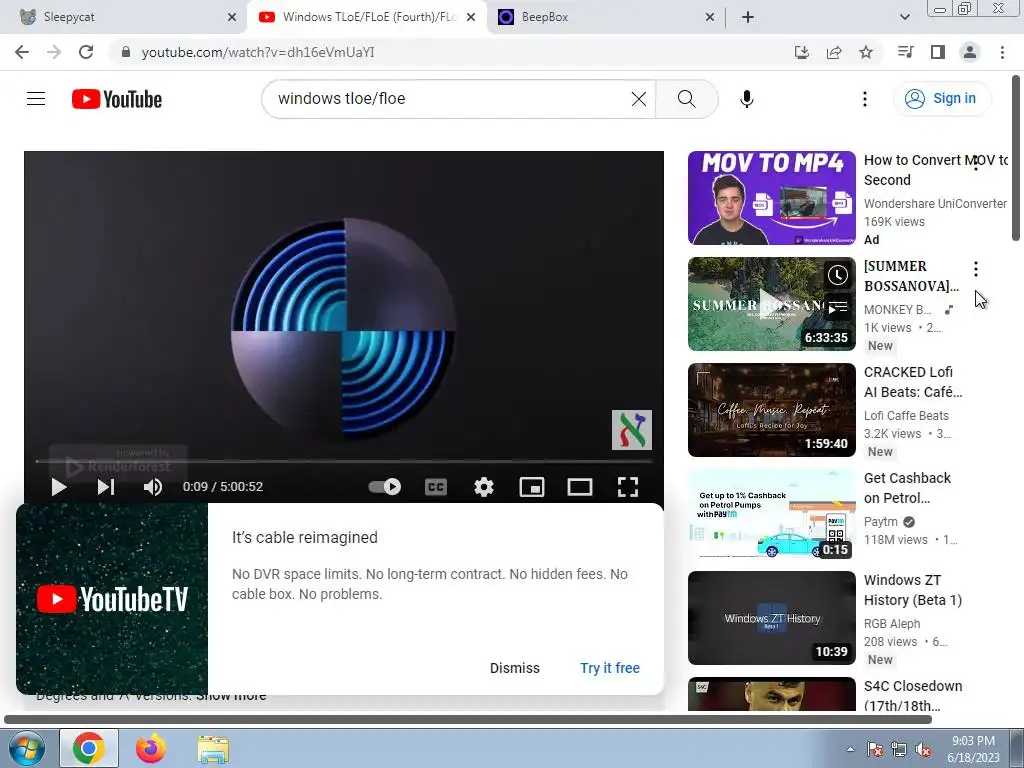The height and width of the screenshot is (768, 1024).
Task: Bookmark this page with star
Action: (x=866, y=52)
